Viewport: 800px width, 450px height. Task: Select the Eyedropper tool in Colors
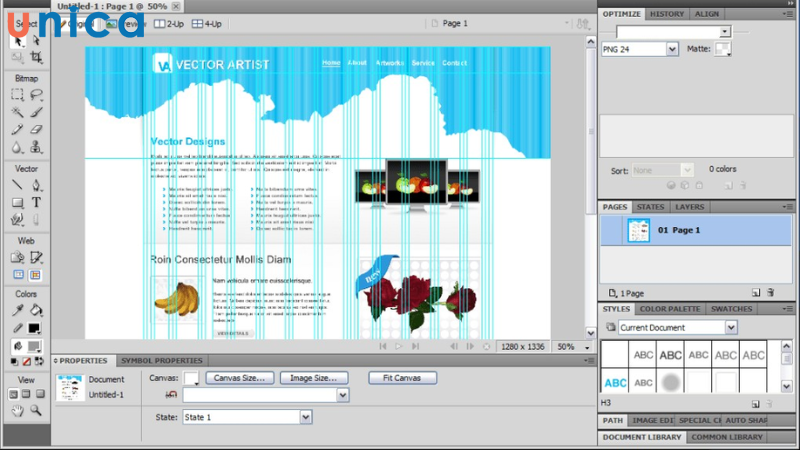(x=17, y=310)
